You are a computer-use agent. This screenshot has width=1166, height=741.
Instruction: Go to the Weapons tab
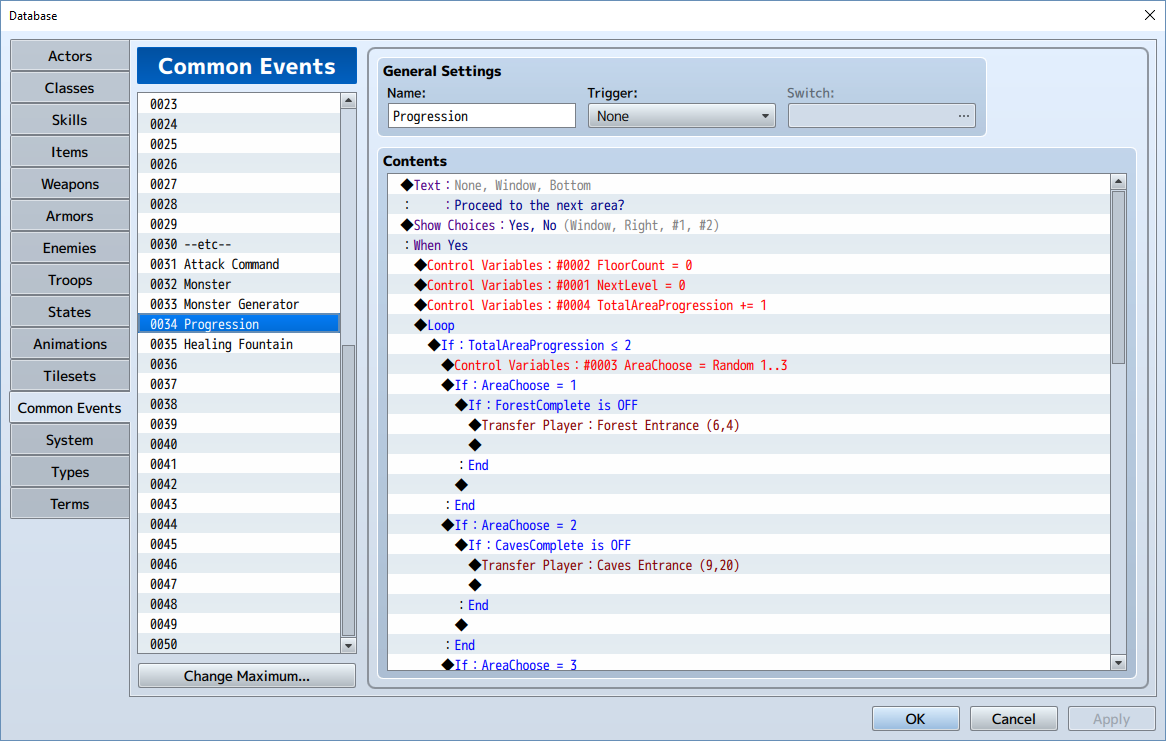70,184
